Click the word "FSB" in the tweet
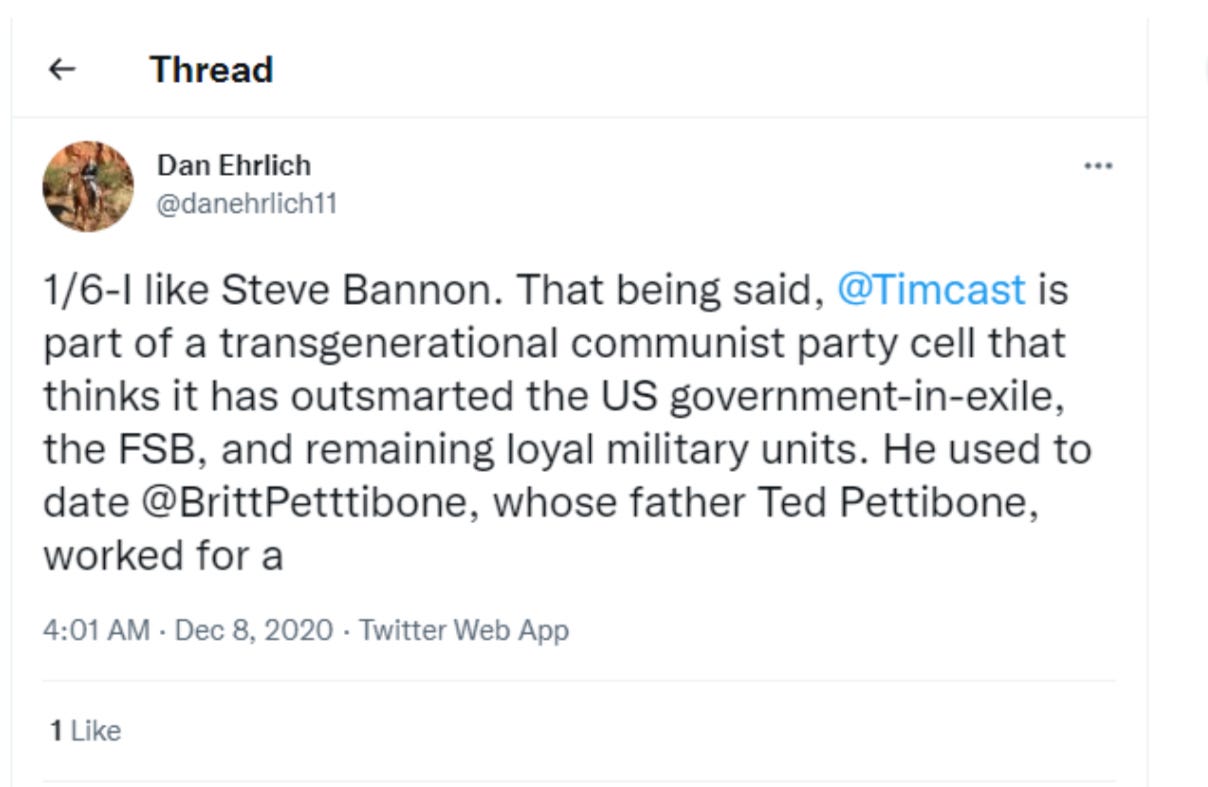Viewport: 1208px width, 787px height. pyautogui.click(x=152, y=450)
